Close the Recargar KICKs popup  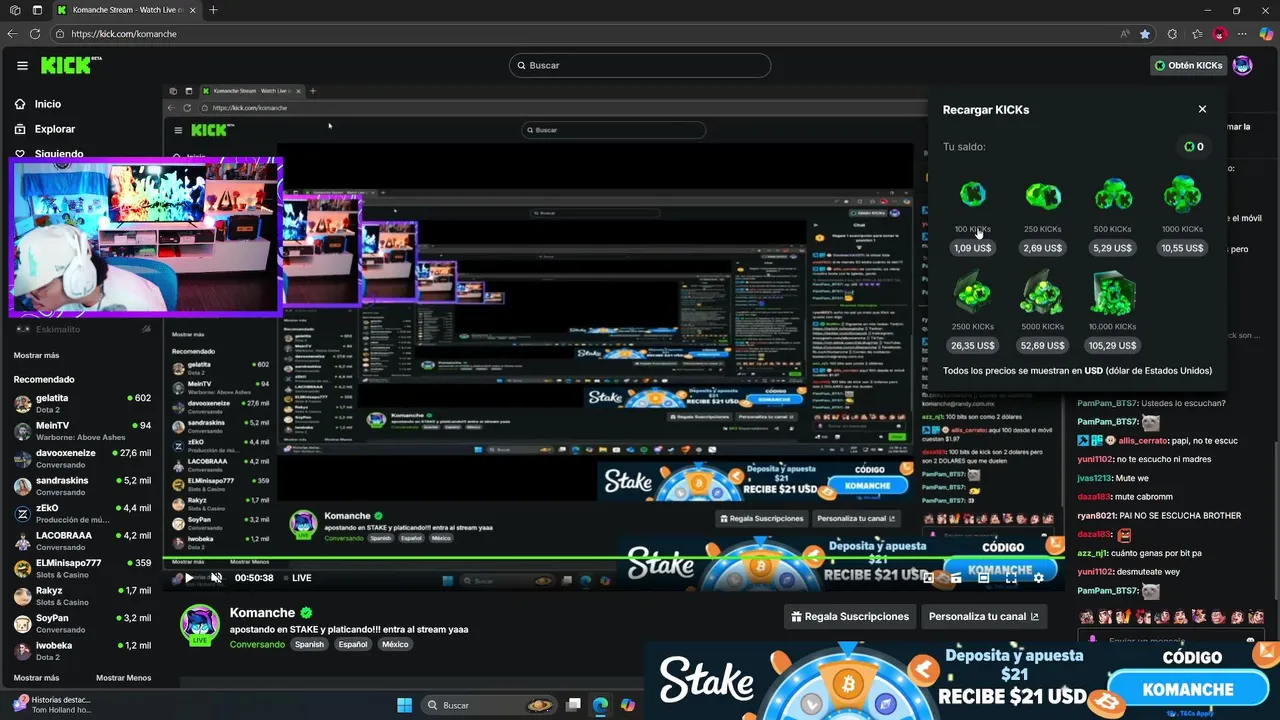coord(1202,109)
